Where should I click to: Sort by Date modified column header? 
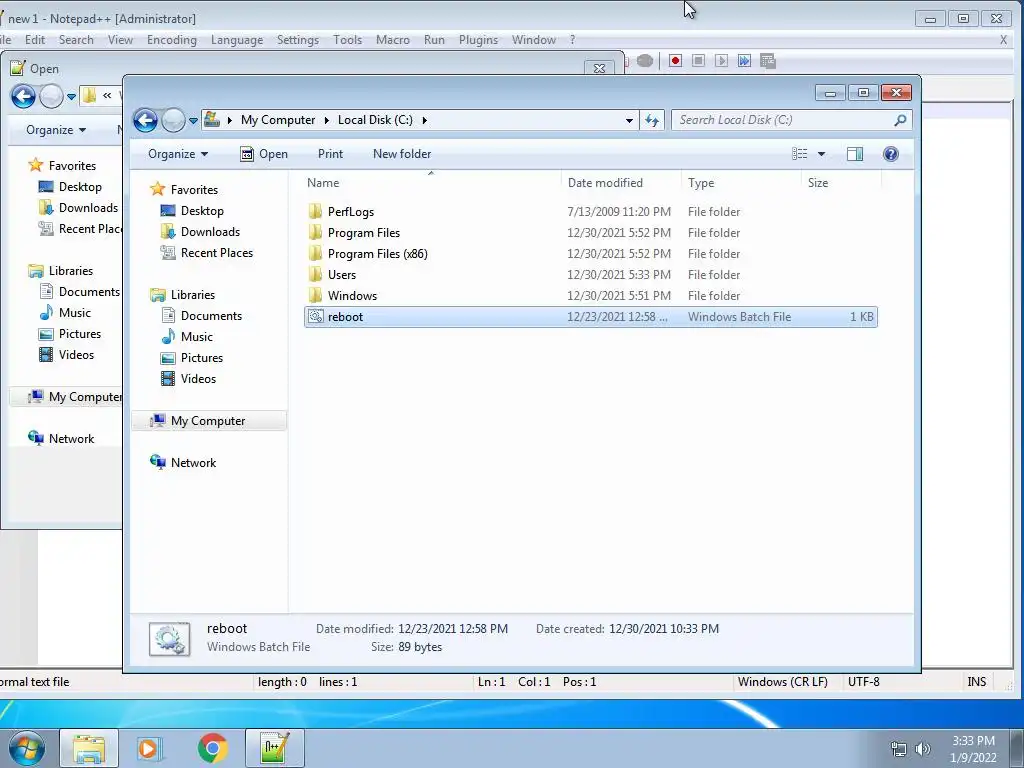pos(620,183)
